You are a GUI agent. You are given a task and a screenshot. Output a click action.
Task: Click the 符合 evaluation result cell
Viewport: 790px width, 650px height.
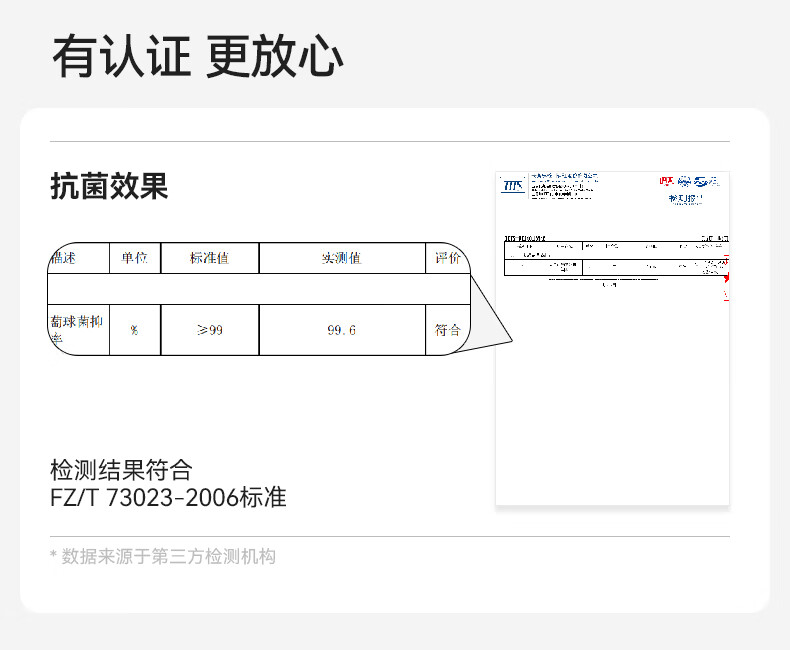pyautogui.click(x=447, y=330)
